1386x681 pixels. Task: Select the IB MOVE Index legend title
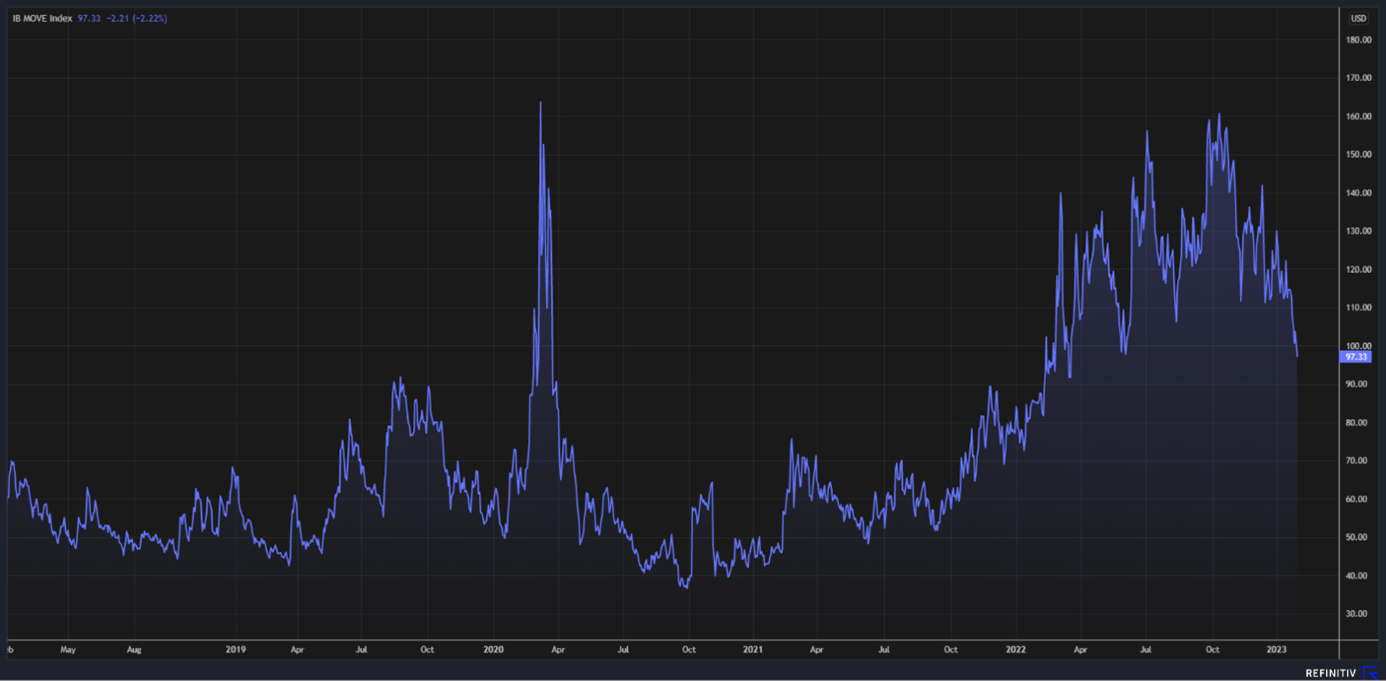(42, 19)
